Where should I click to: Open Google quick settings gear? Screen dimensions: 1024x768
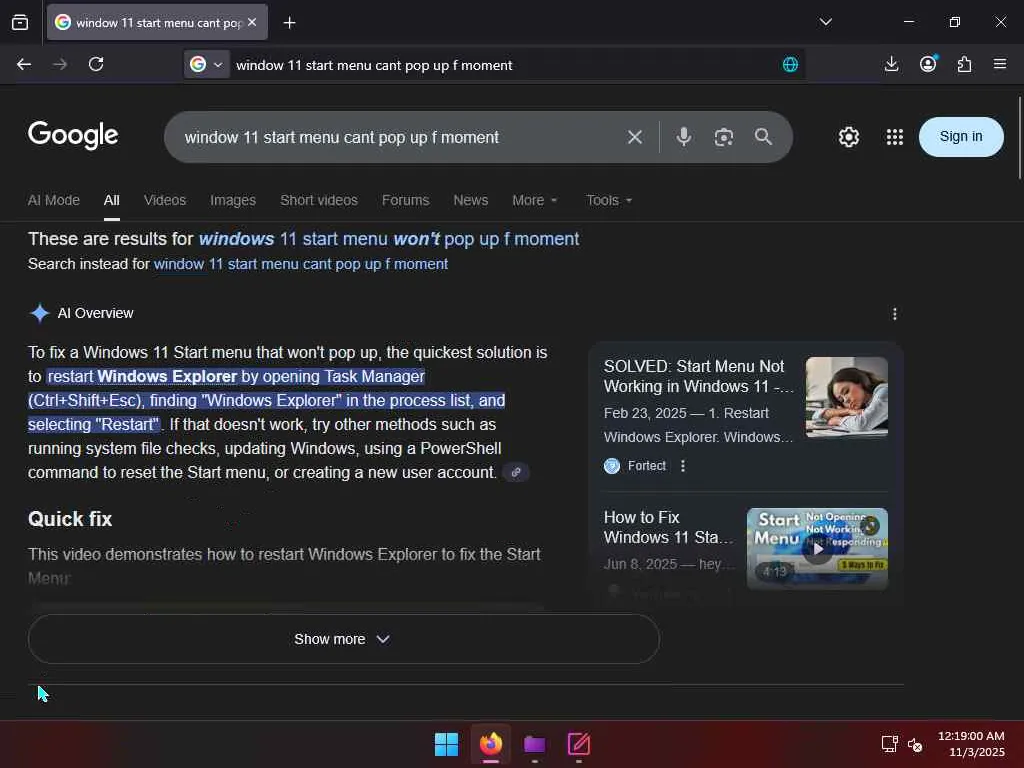pos(849,137)
